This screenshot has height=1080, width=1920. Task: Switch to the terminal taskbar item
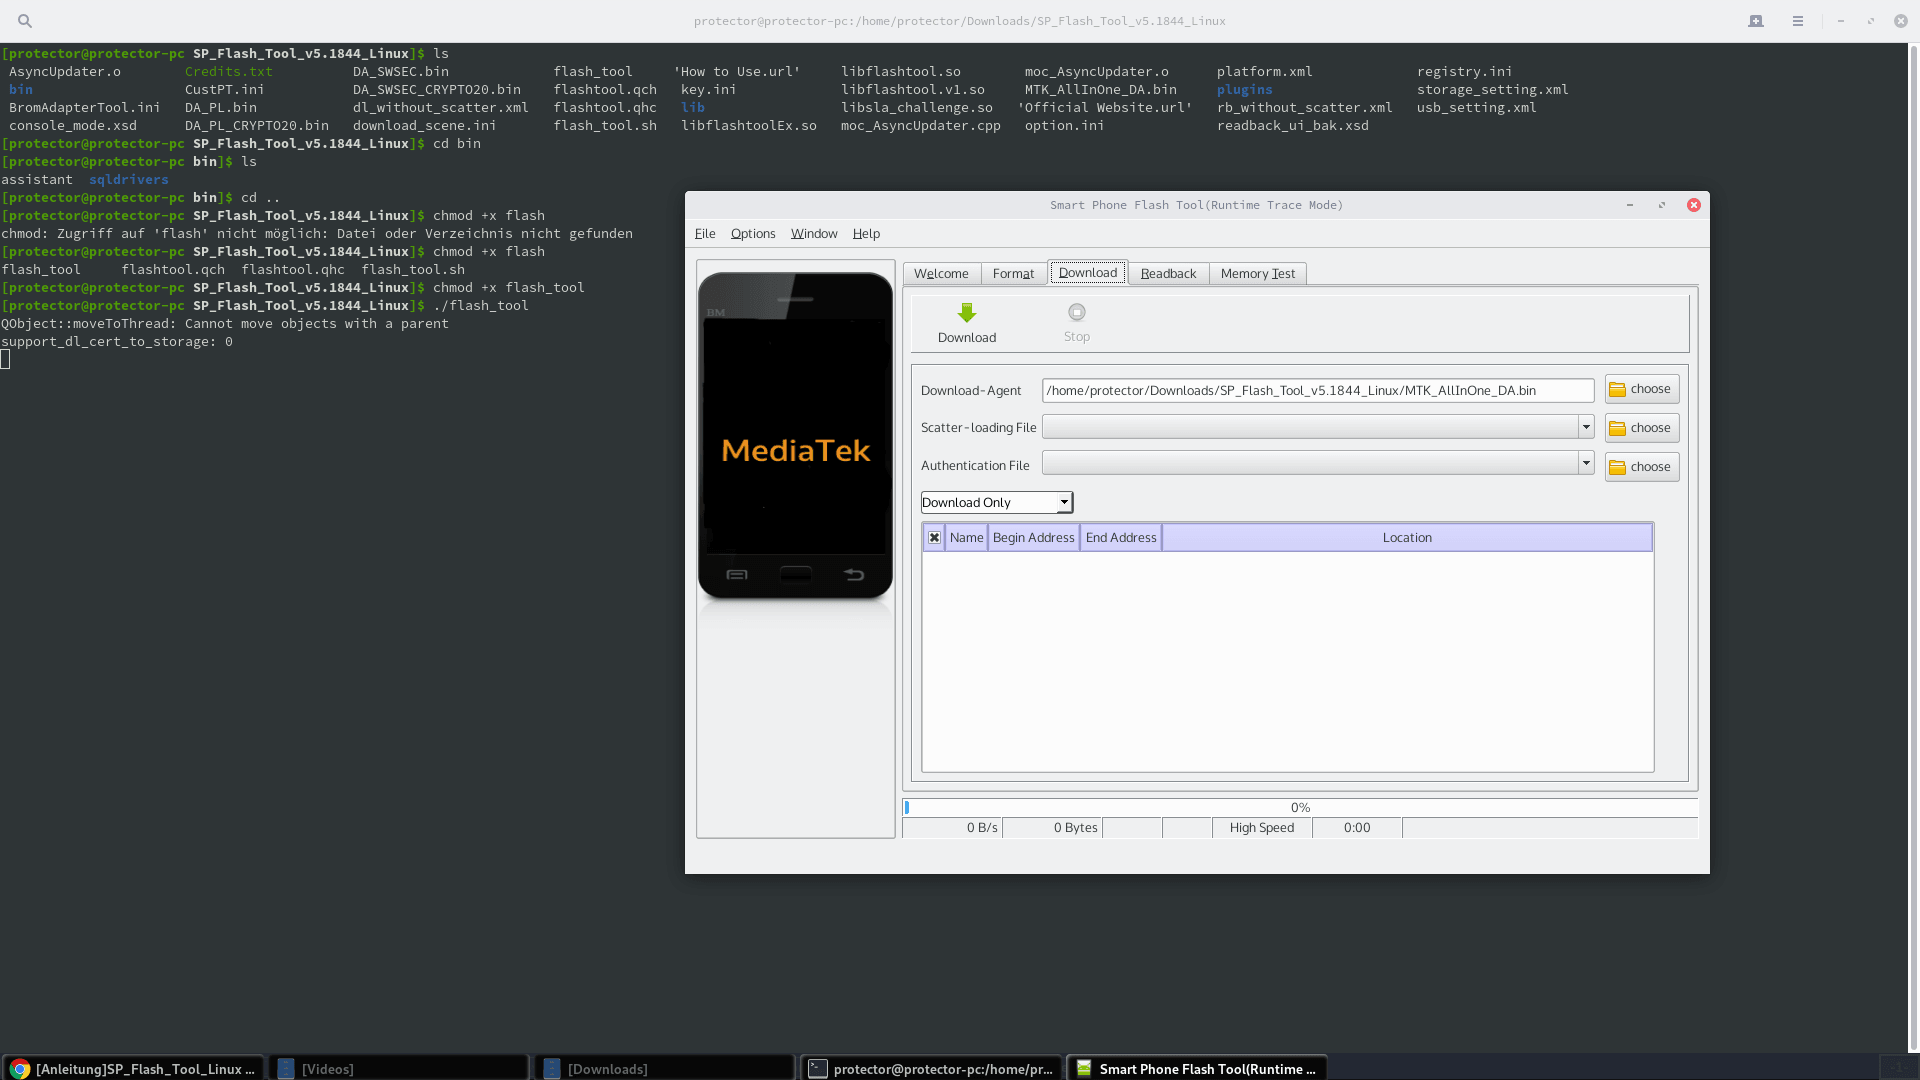click(x=931, y=1068)
